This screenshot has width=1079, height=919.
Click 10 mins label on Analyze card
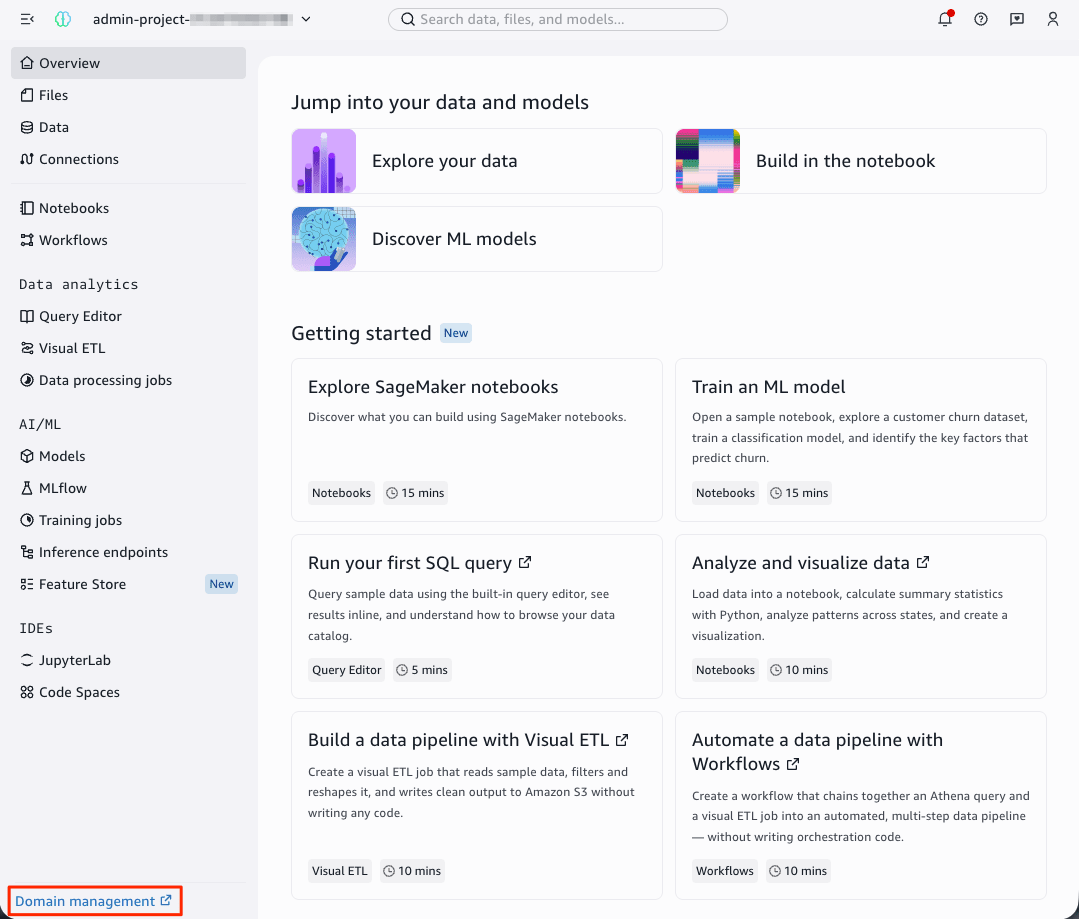pyautogui.click(x=799, y=670)
